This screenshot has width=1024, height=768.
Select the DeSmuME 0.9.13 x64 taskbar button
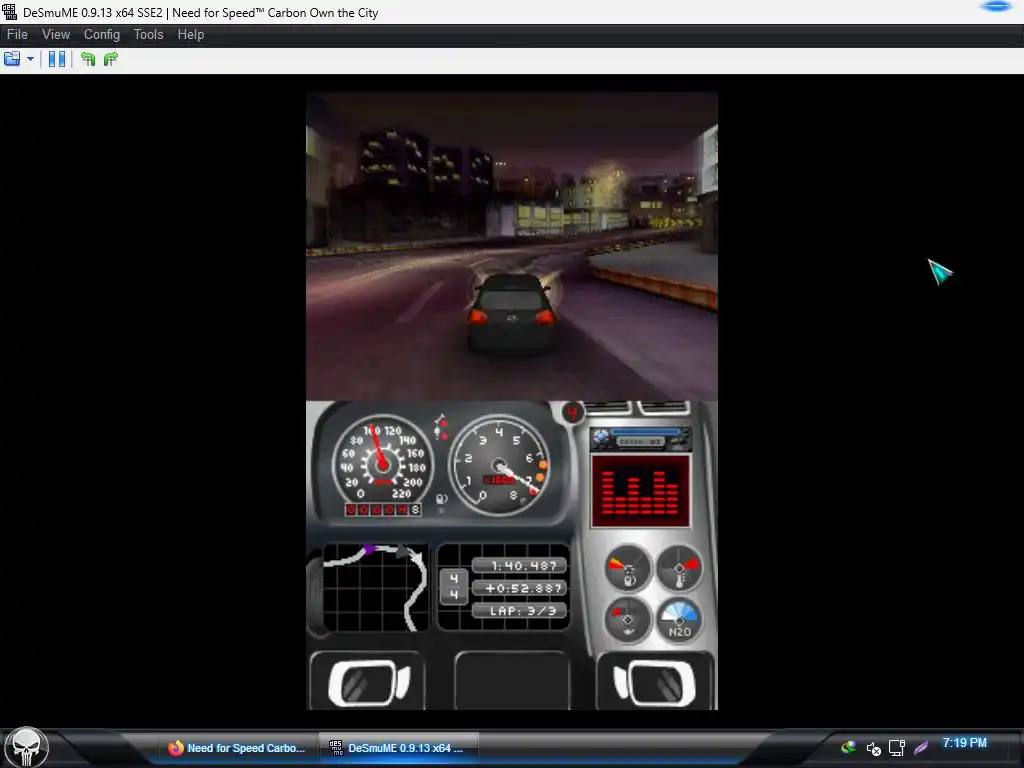[398, 748]
